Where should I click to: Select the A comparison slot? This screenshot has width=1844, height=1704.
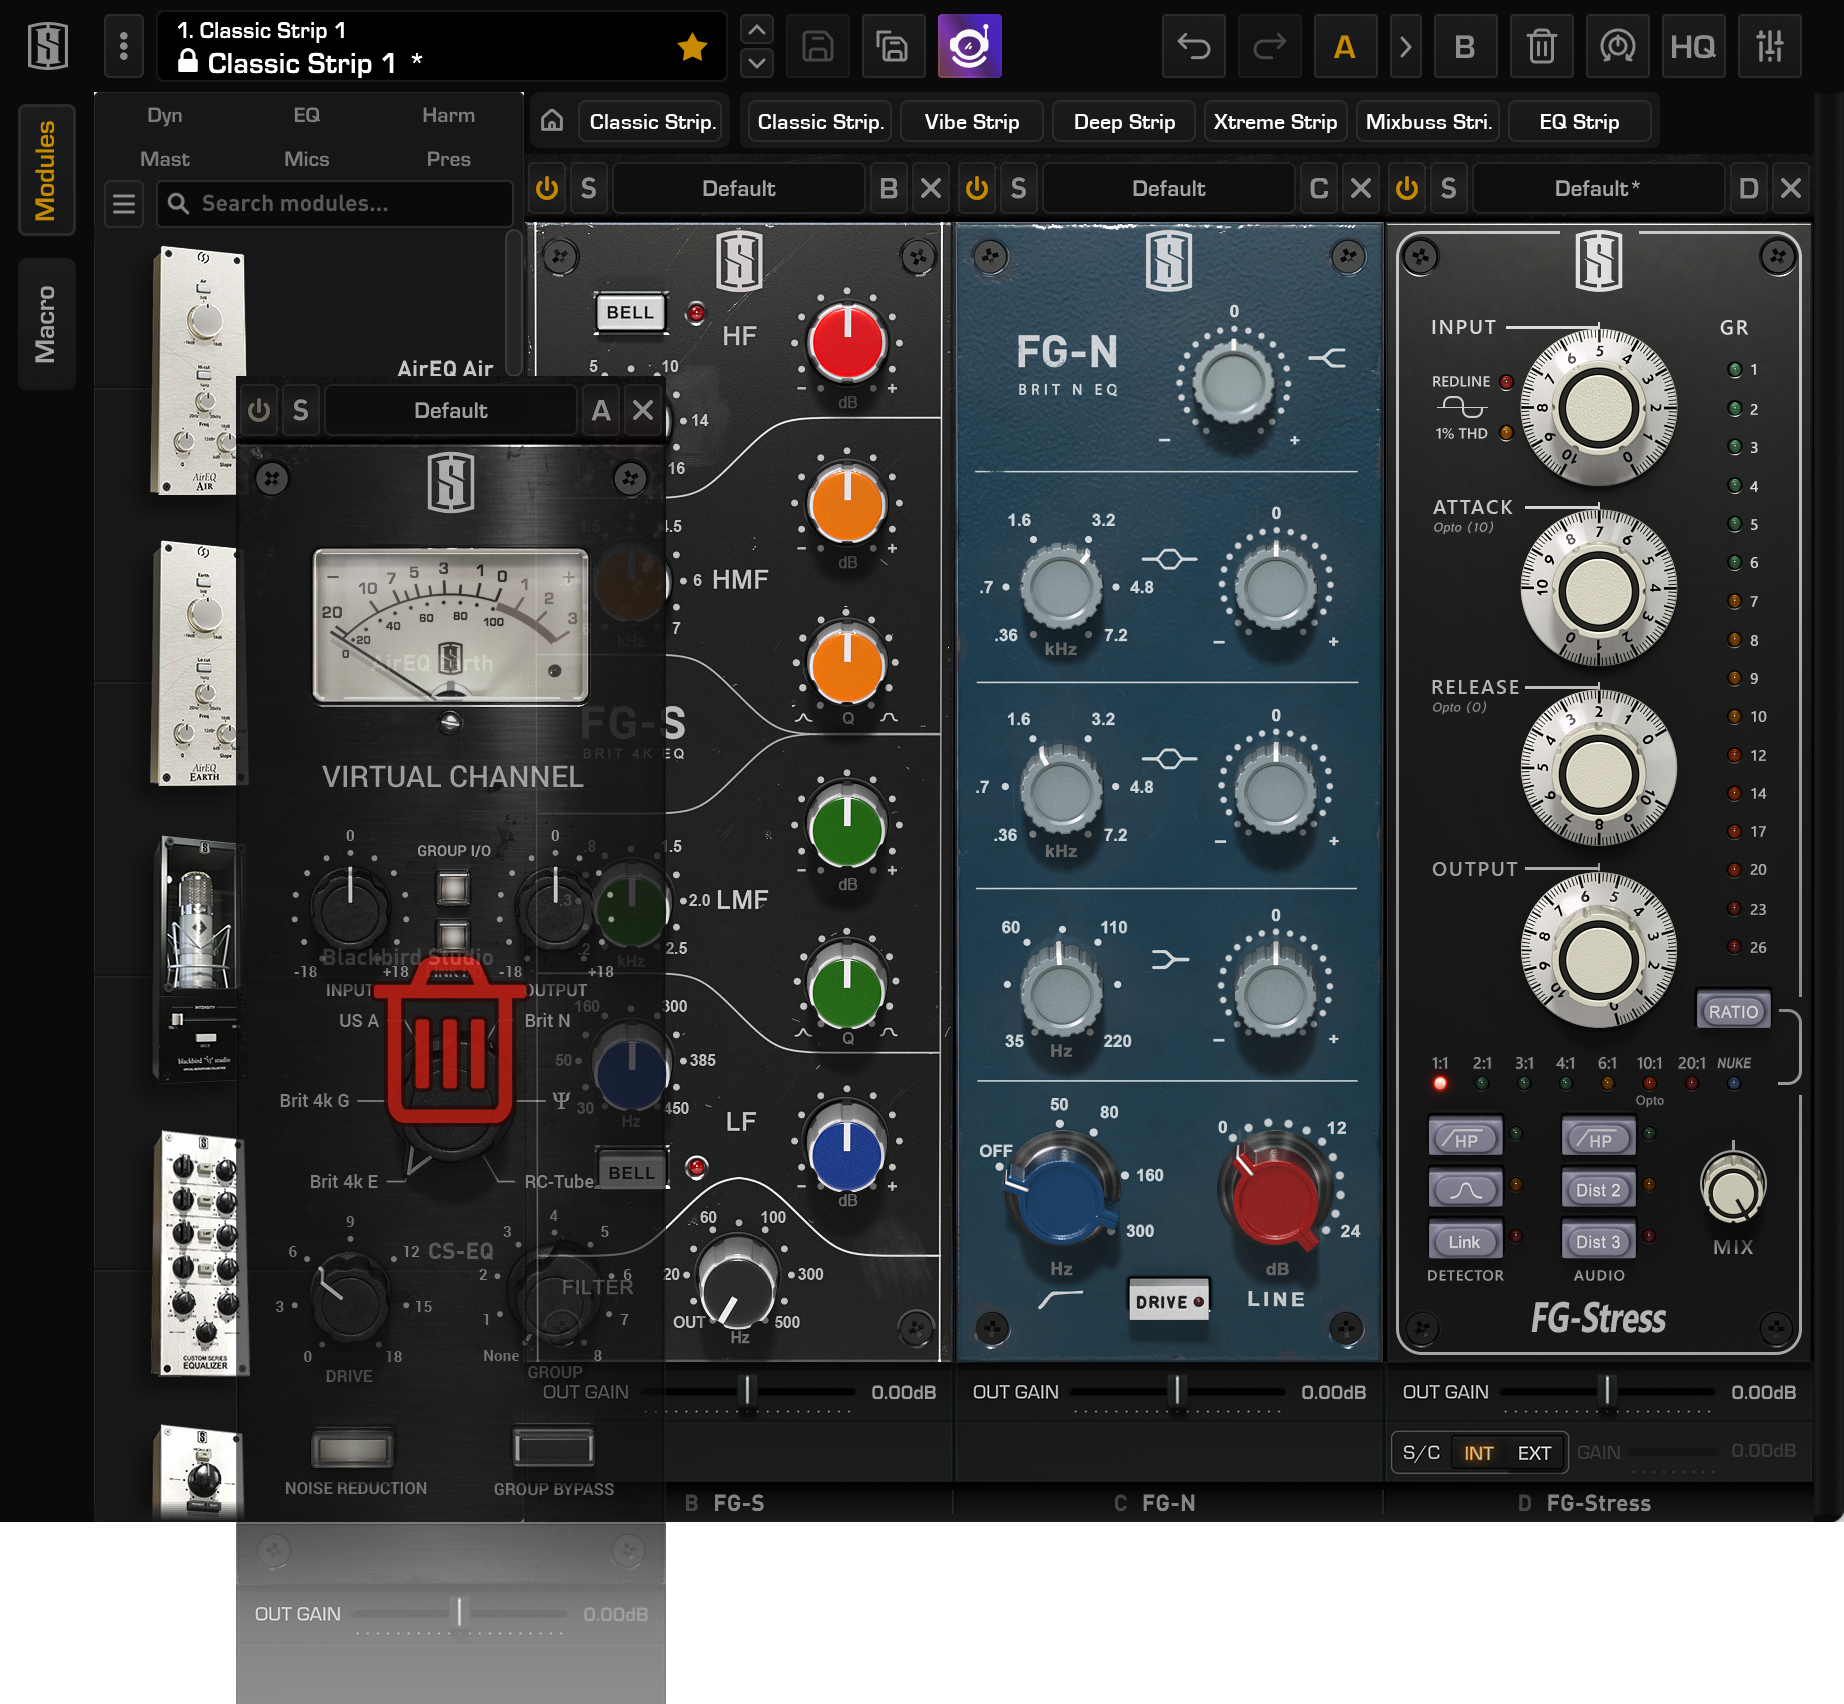1345,46
